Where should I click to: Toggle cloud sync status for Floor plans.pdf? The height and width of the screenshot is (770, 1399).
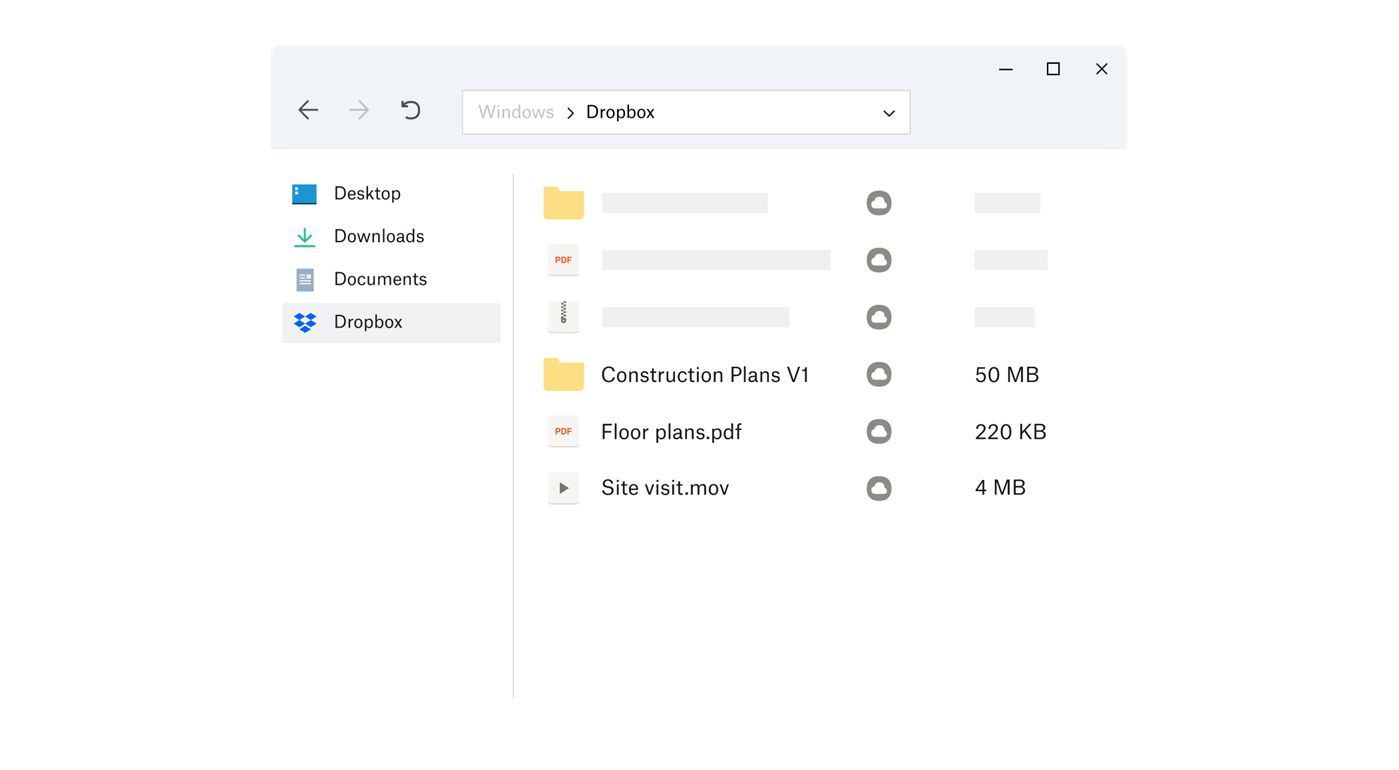(878, 431)
